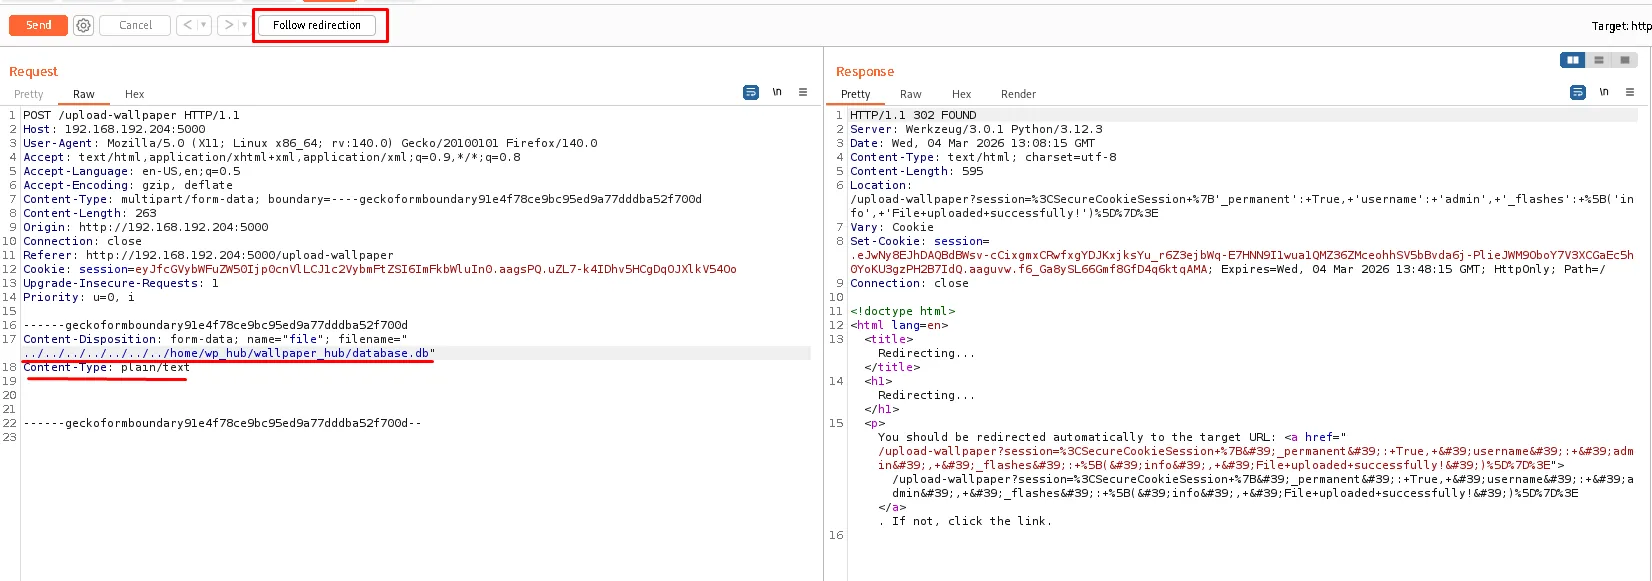Switch Response view to Raw tab

click(x=910, y=94)
